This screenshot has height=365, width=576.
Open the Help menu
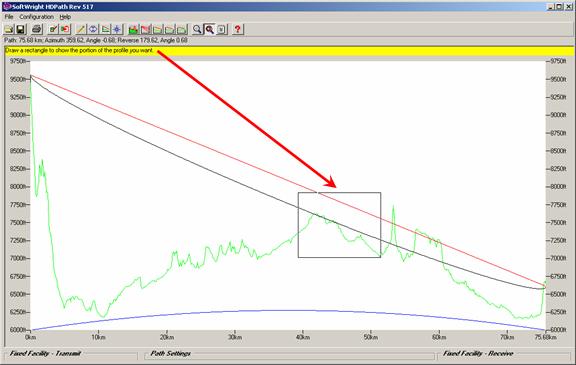(x=65, y=17)
